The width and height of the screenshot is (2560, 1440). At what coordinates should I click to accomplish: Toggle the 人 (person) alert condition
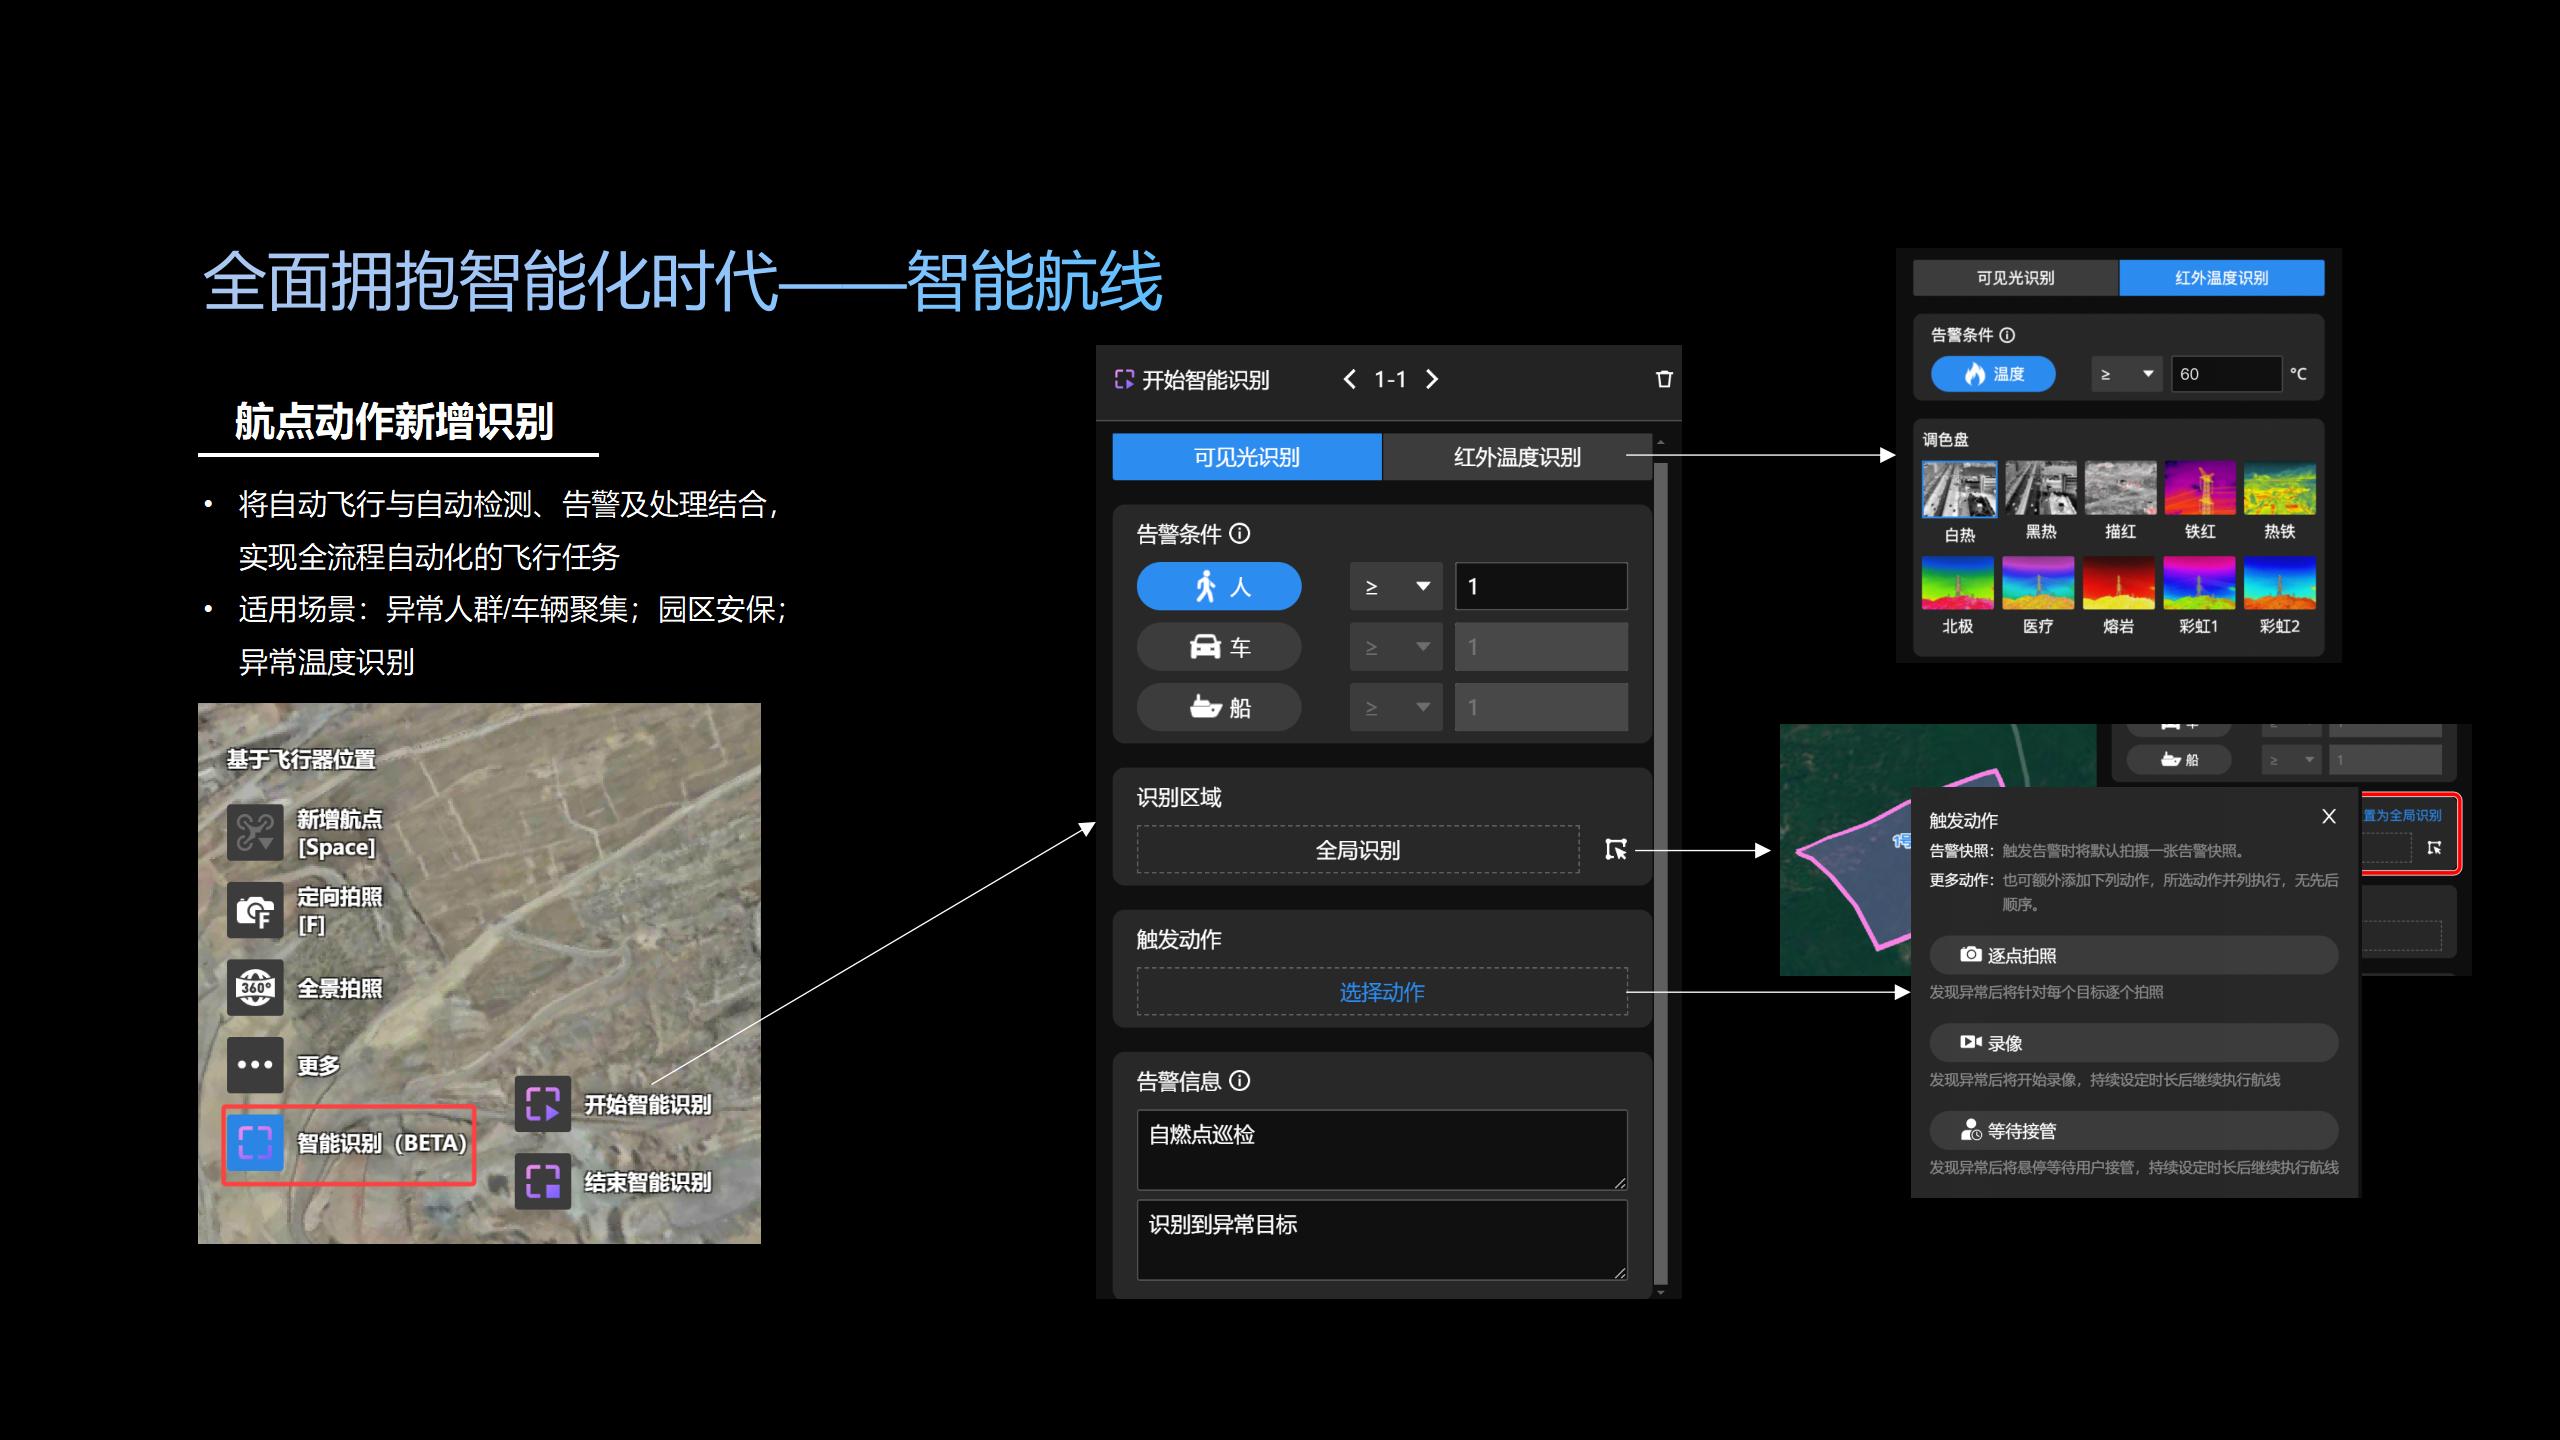point(1218,587)
